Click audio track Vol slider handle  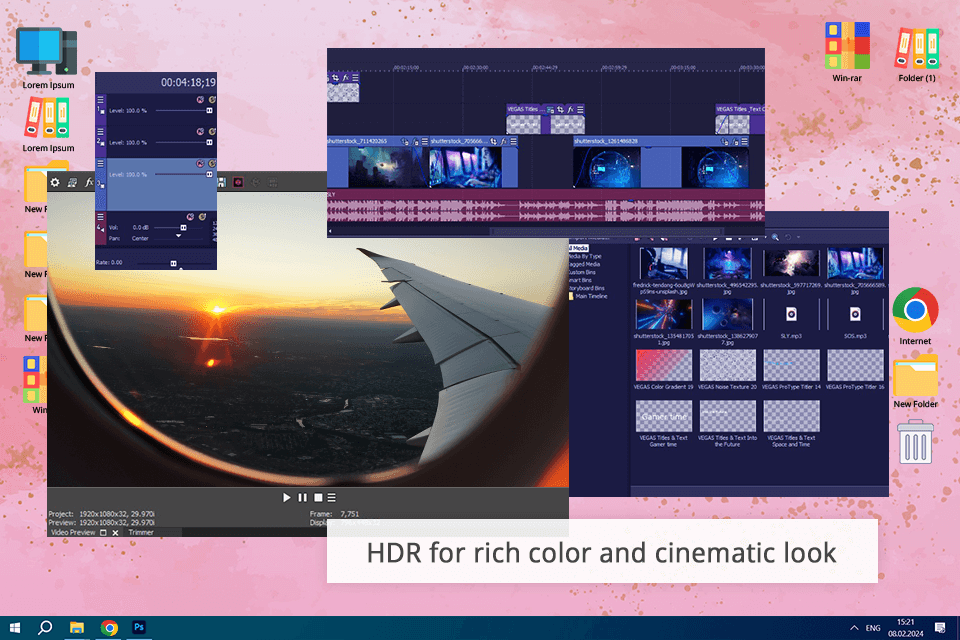(x=183, y=228)
